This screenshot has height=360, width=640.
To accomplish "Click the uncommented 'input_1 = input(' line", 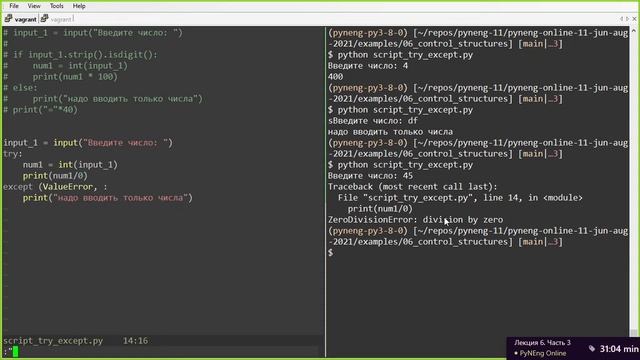I will [x=88, y=142].
